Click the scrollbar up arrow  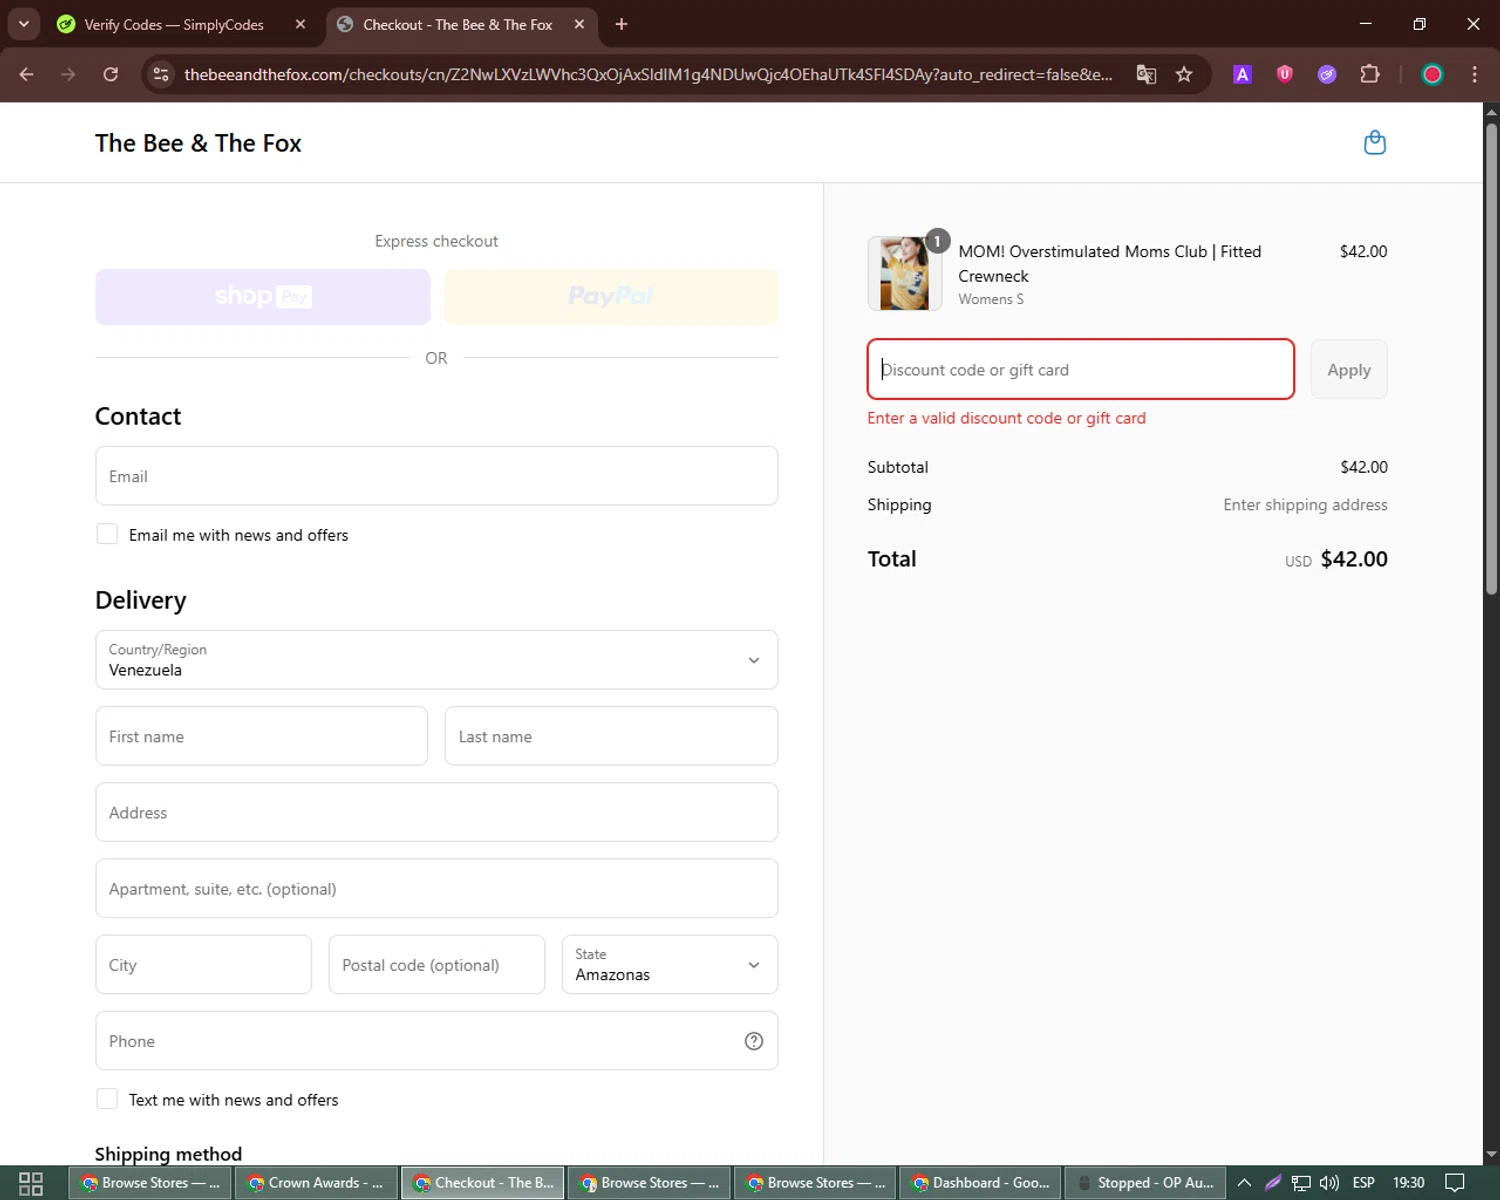pyautogui.click(x=1491, y=111)
